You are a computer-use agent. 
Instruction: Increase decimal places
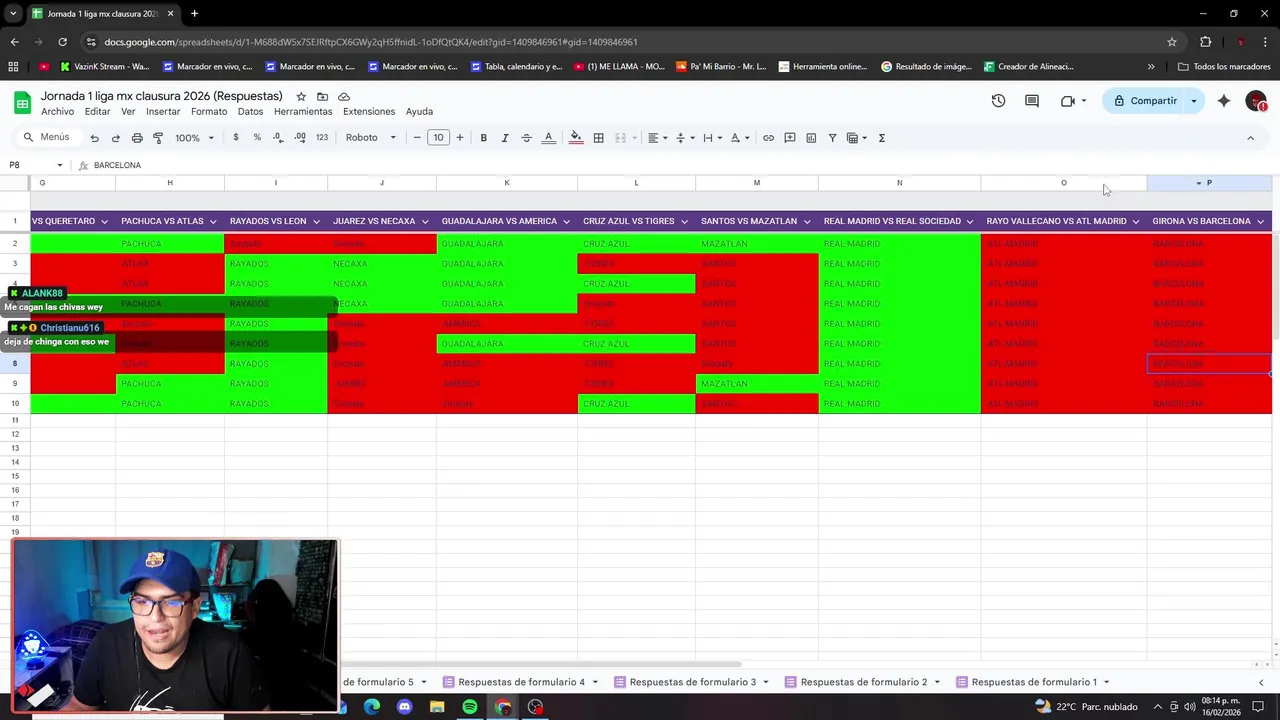pyautogui.click(x=300, y=138)
